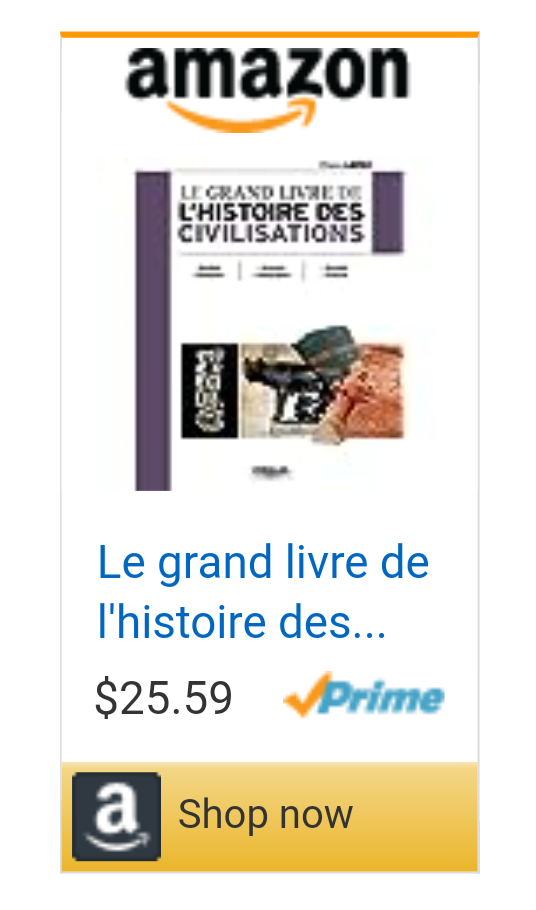Click the Shop now button

270,817
